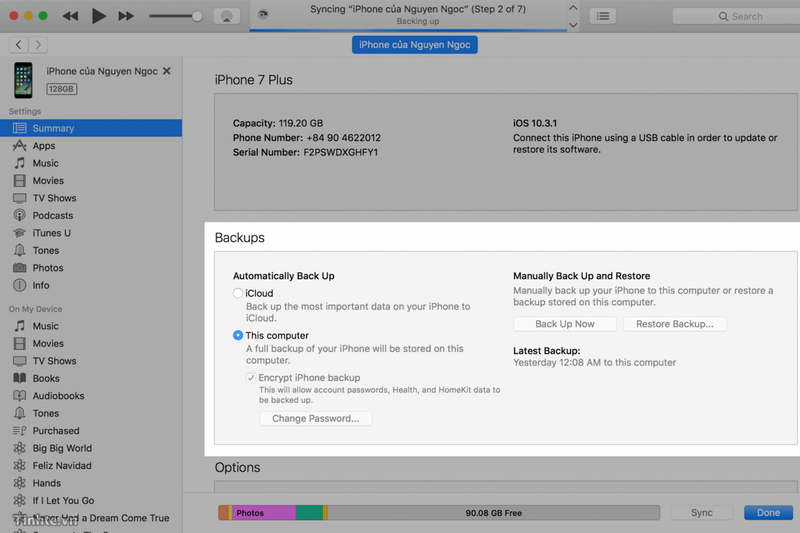Open the Feliz Navidad playlist
Image resolution: width=800 pixels, height=533 pixels.
tap(91, 466)
